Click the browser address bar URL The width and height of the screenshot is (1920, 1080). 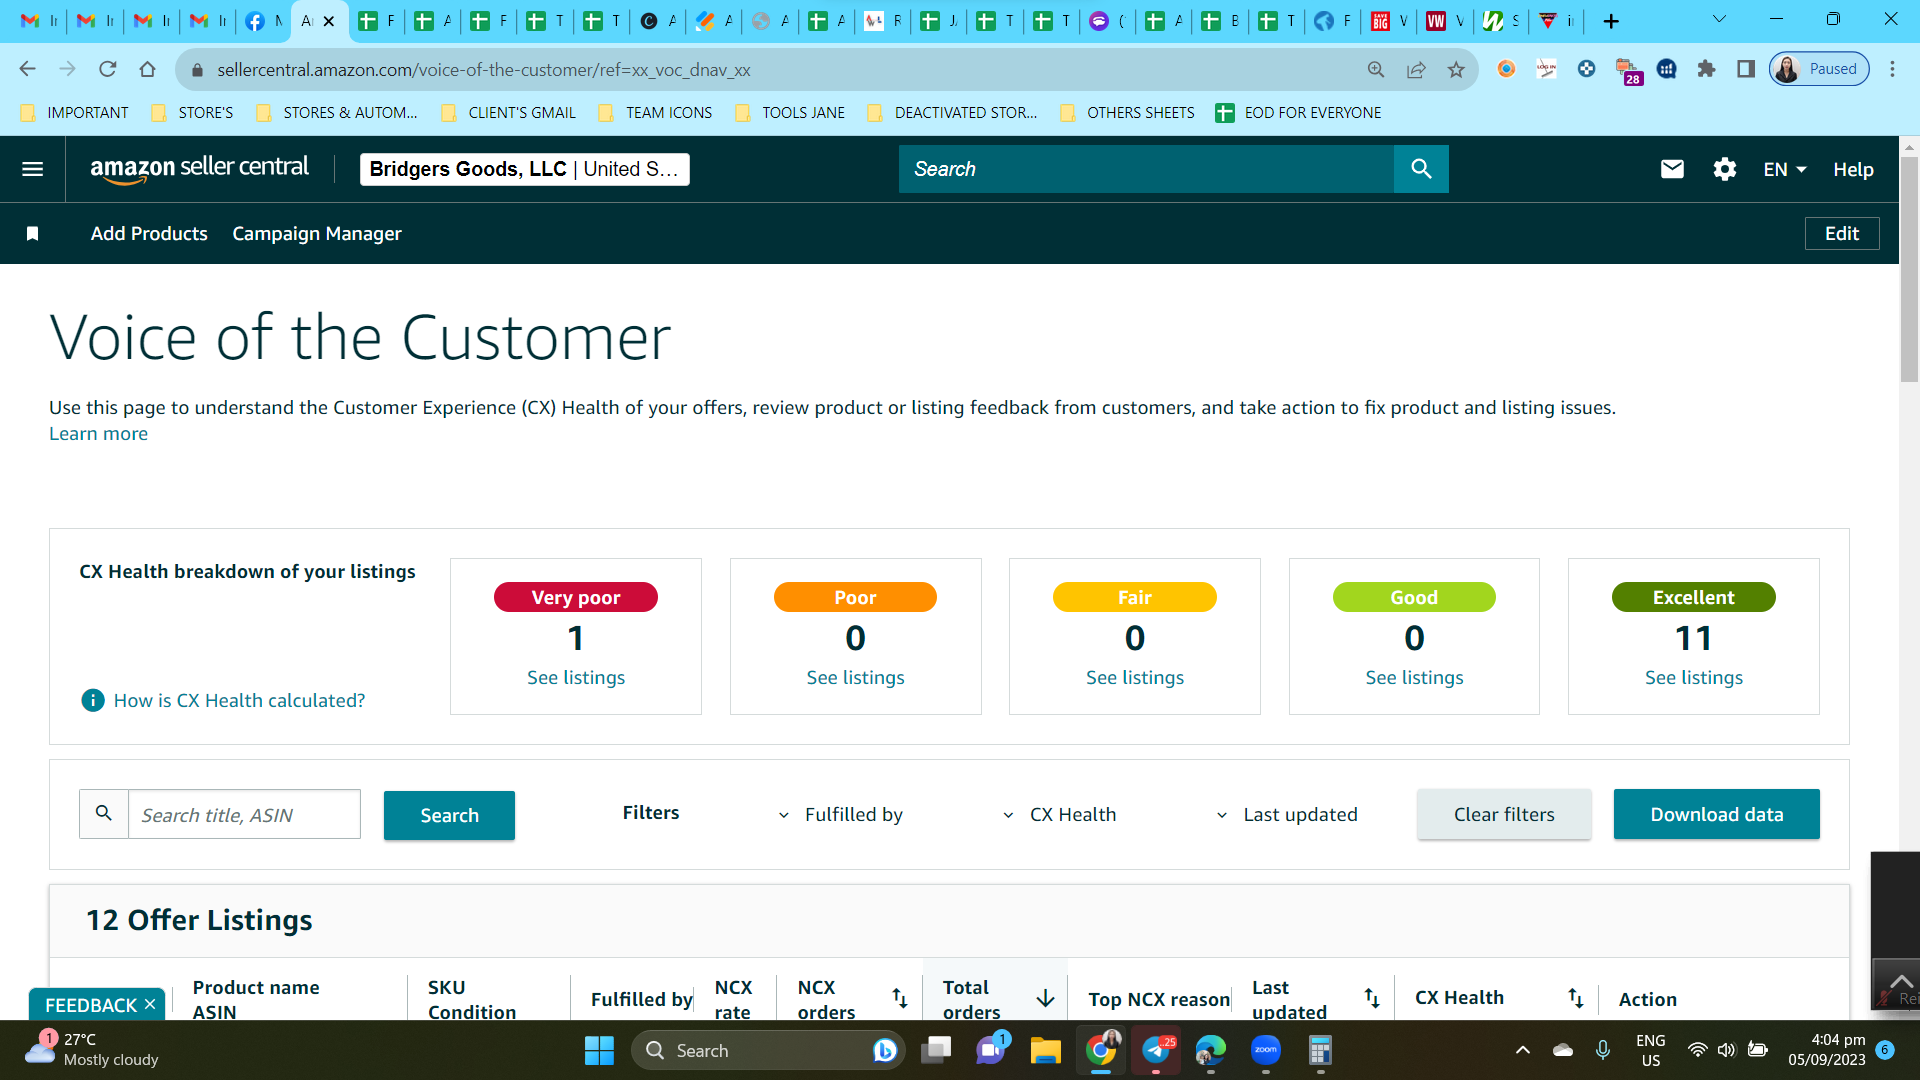pyautogui.click(x=483, y=69)
